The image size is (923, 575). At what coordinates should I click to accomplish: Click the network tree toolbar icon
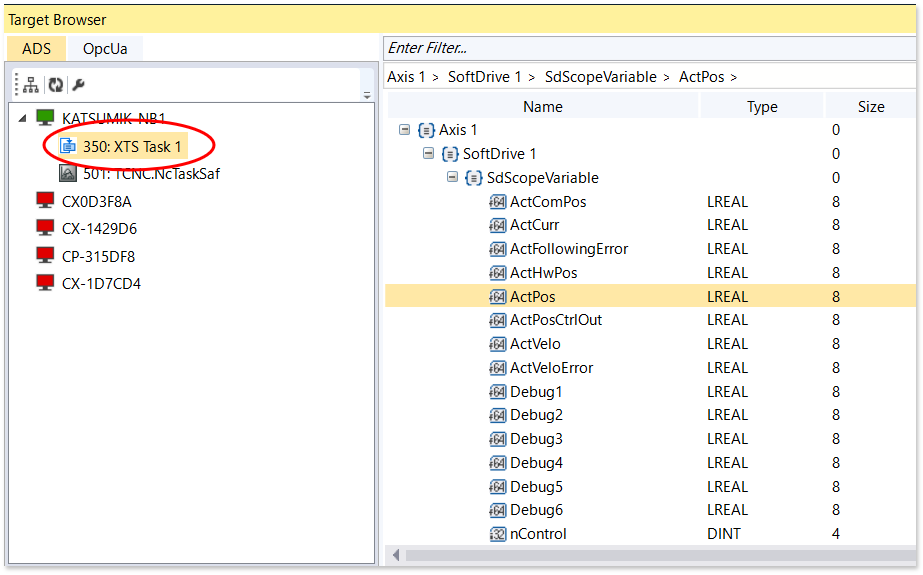[x=31, y=85]
